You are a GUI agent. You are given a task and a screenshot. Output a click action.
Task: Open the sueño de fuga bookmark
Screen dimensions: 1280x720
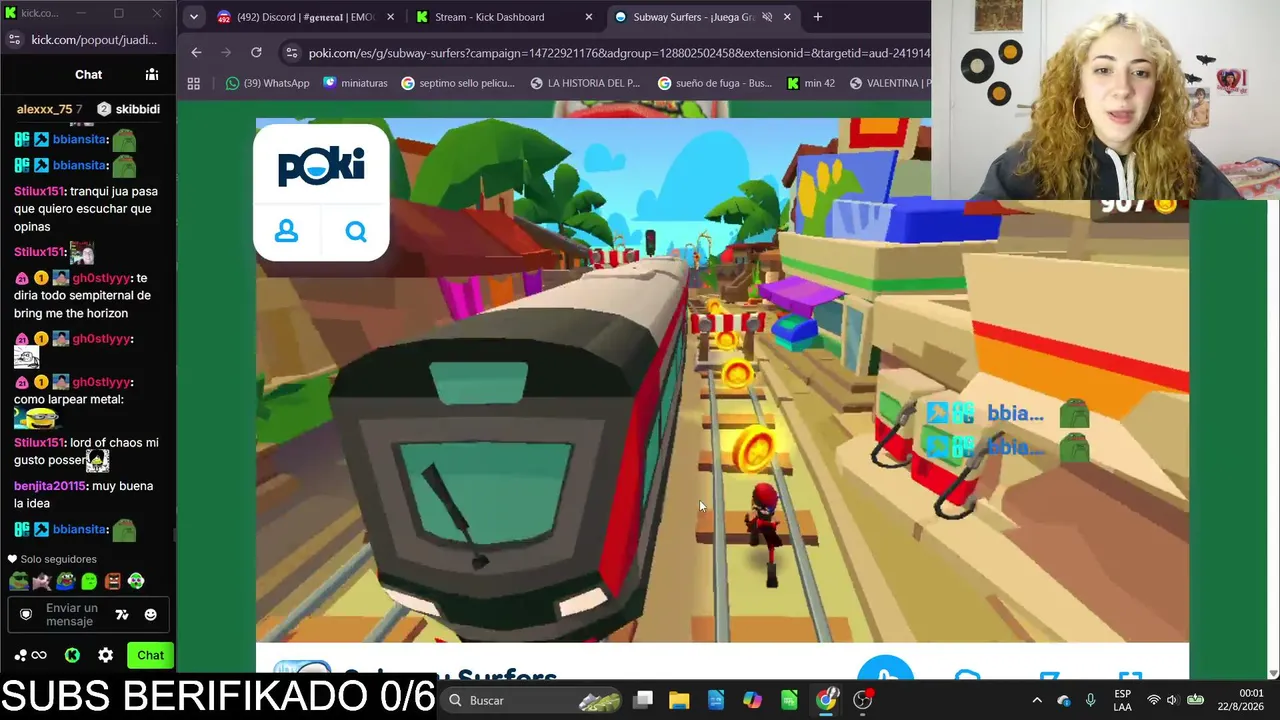715,83
